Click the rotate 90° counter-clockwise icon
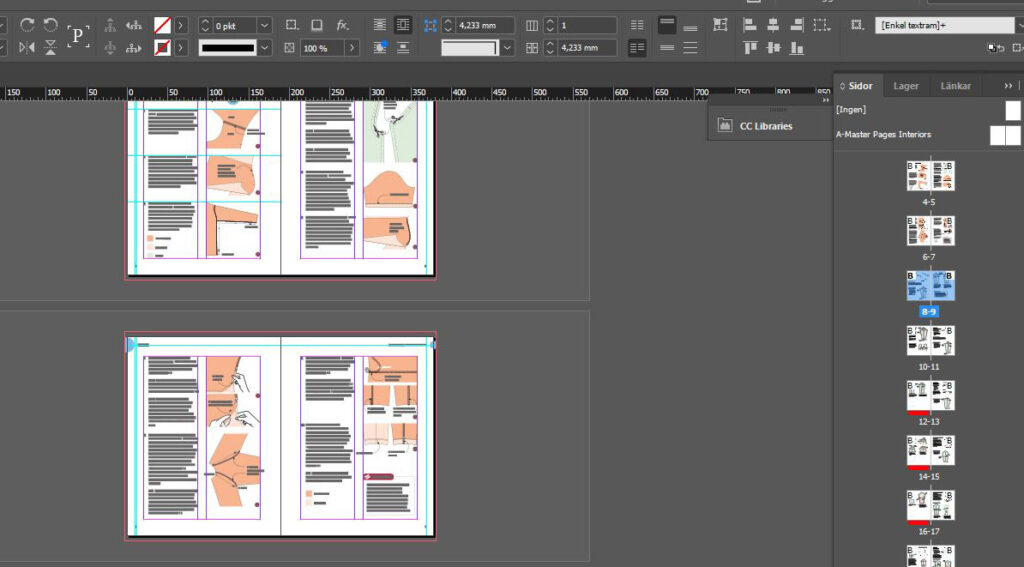Screen dimensions: 1024x567 click(x=50, y=25)
